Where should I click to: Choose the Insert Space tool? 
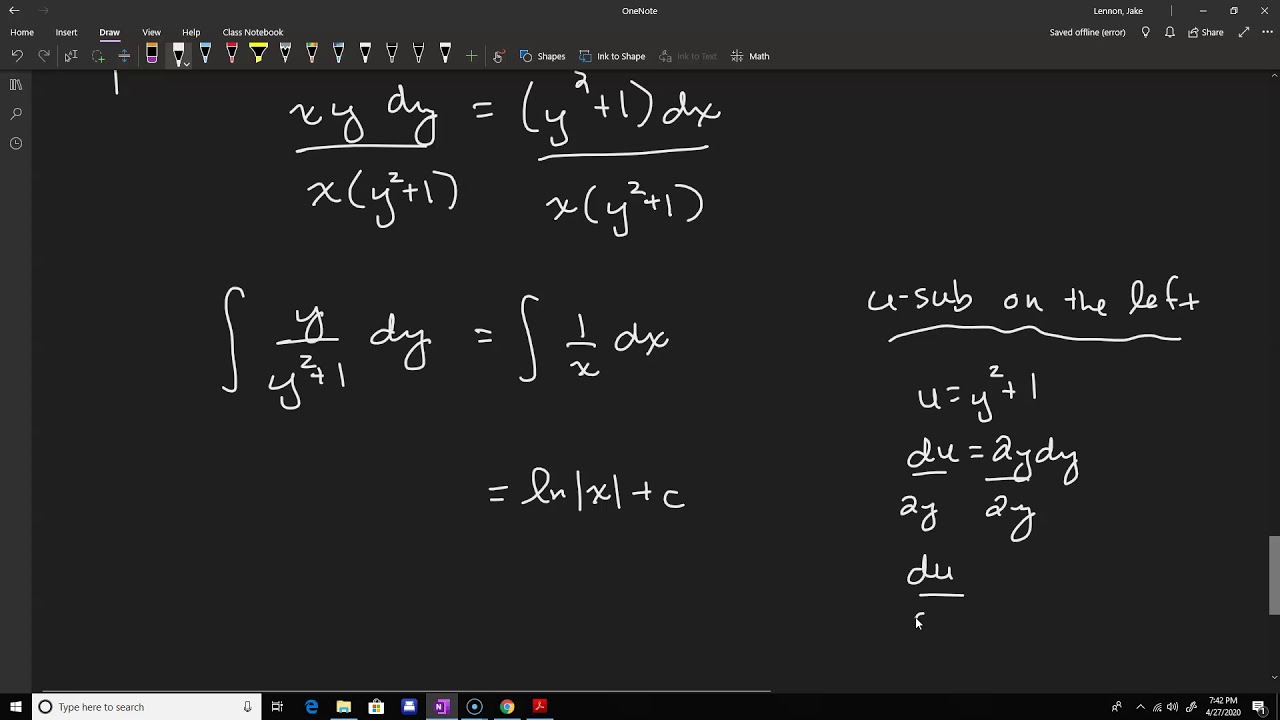point(124,56)
